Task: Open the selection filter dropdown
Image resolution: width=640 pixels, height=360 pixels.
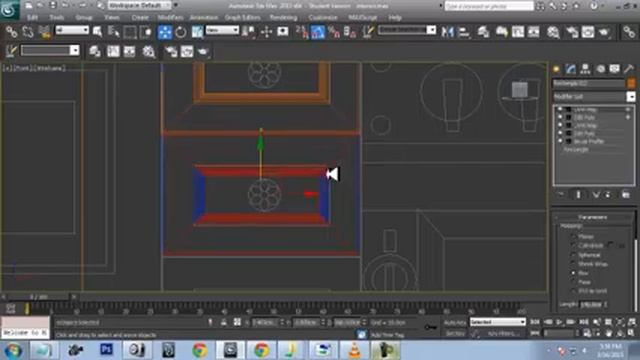Action: 72,30
